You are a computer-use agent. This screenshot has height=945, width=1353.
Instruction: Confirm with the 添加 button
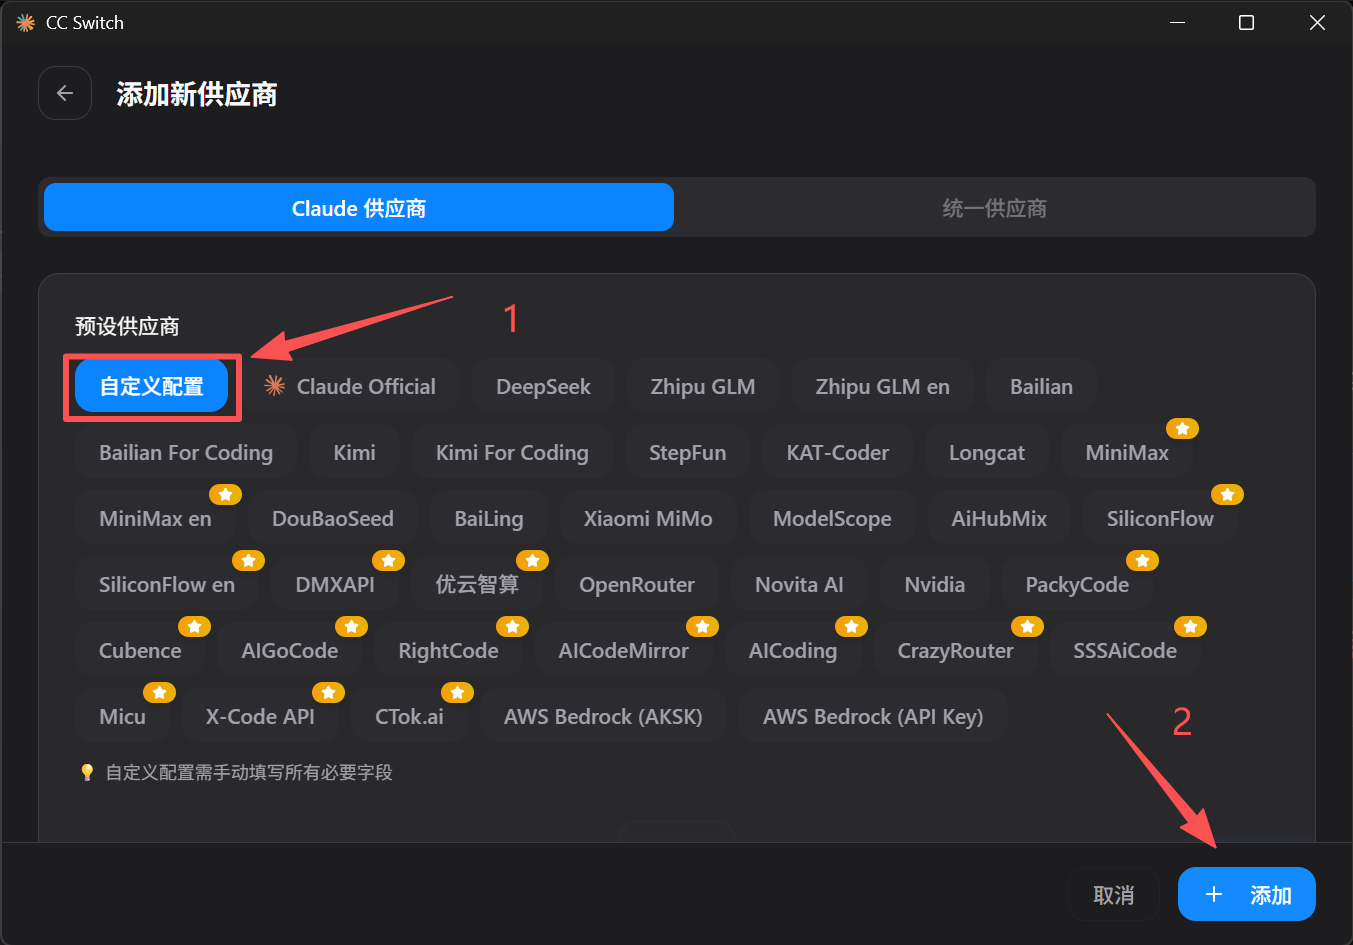click(1247, 894)
